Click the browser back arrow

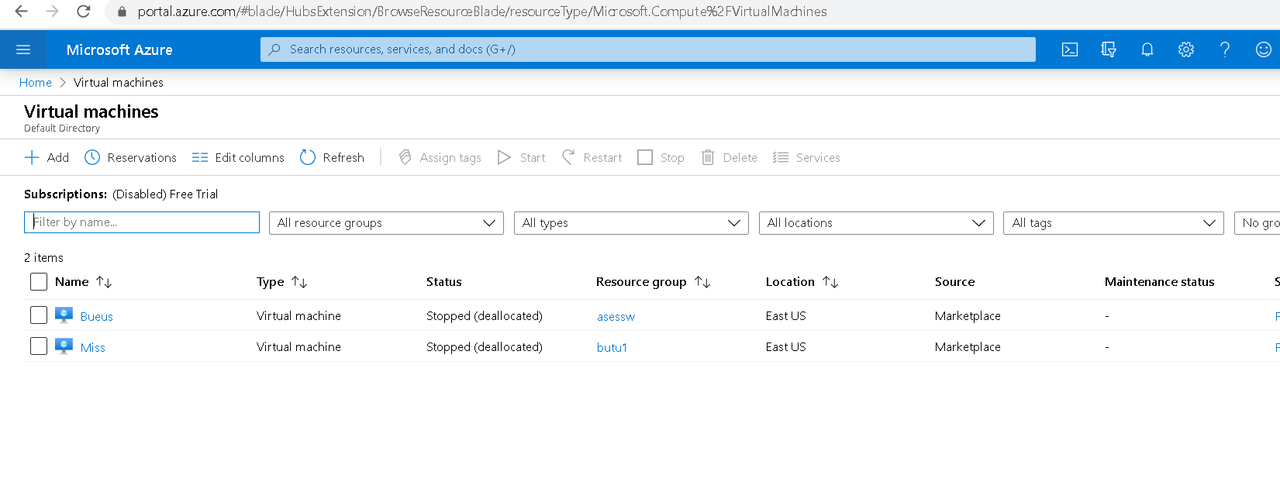click(x=20, y=12)
